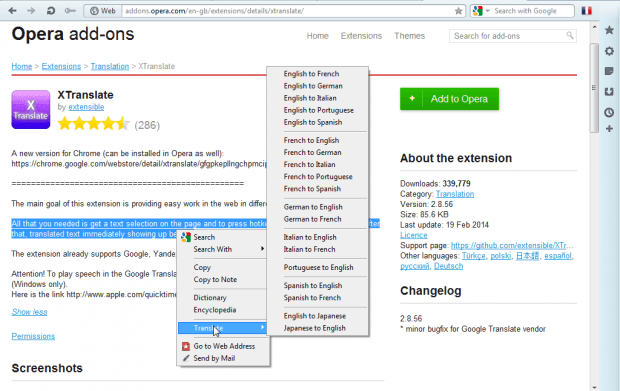
Task: Open the history clock panel in the sidebar
Action: point(609,112)
